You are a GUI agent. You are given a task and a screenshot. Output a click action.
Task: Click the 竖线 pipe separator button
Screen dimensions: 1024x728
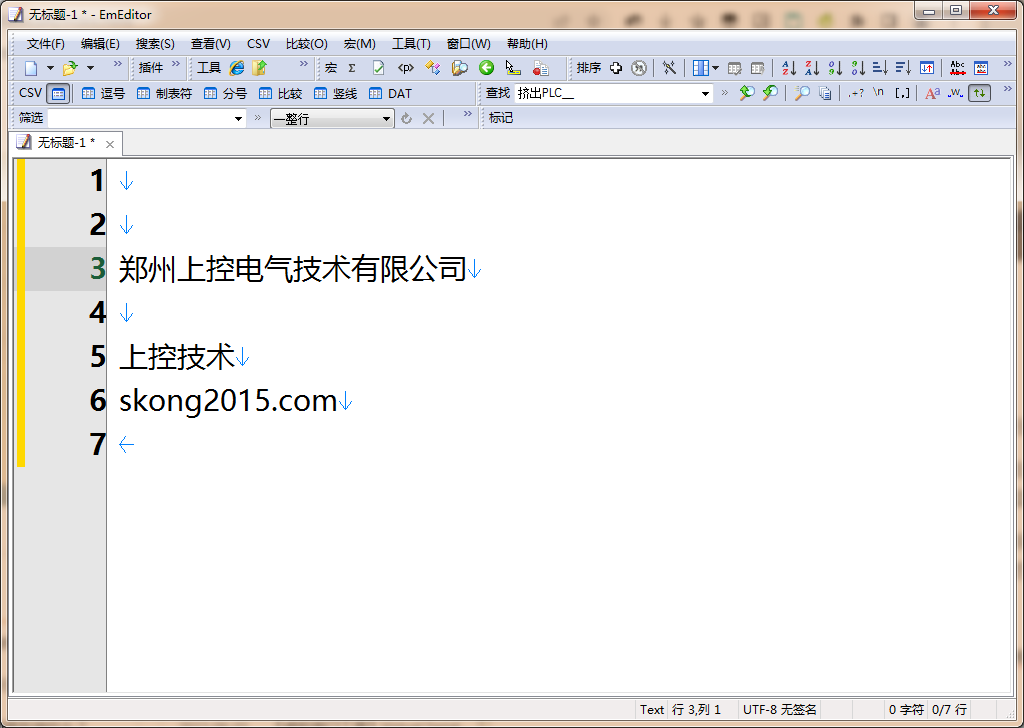pos(336,93)
